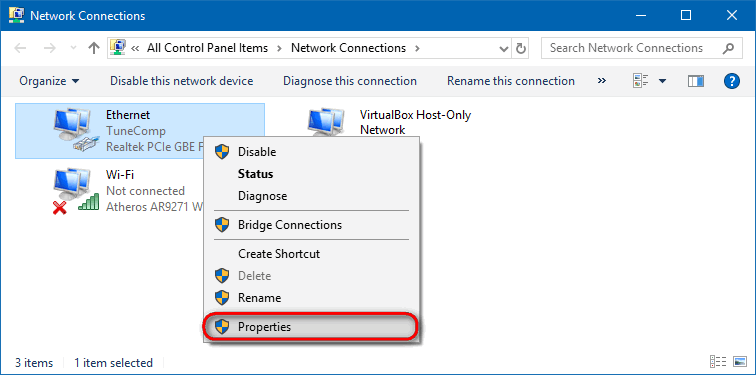Show more toolbar commands chevron

click(x=602, y=80)
